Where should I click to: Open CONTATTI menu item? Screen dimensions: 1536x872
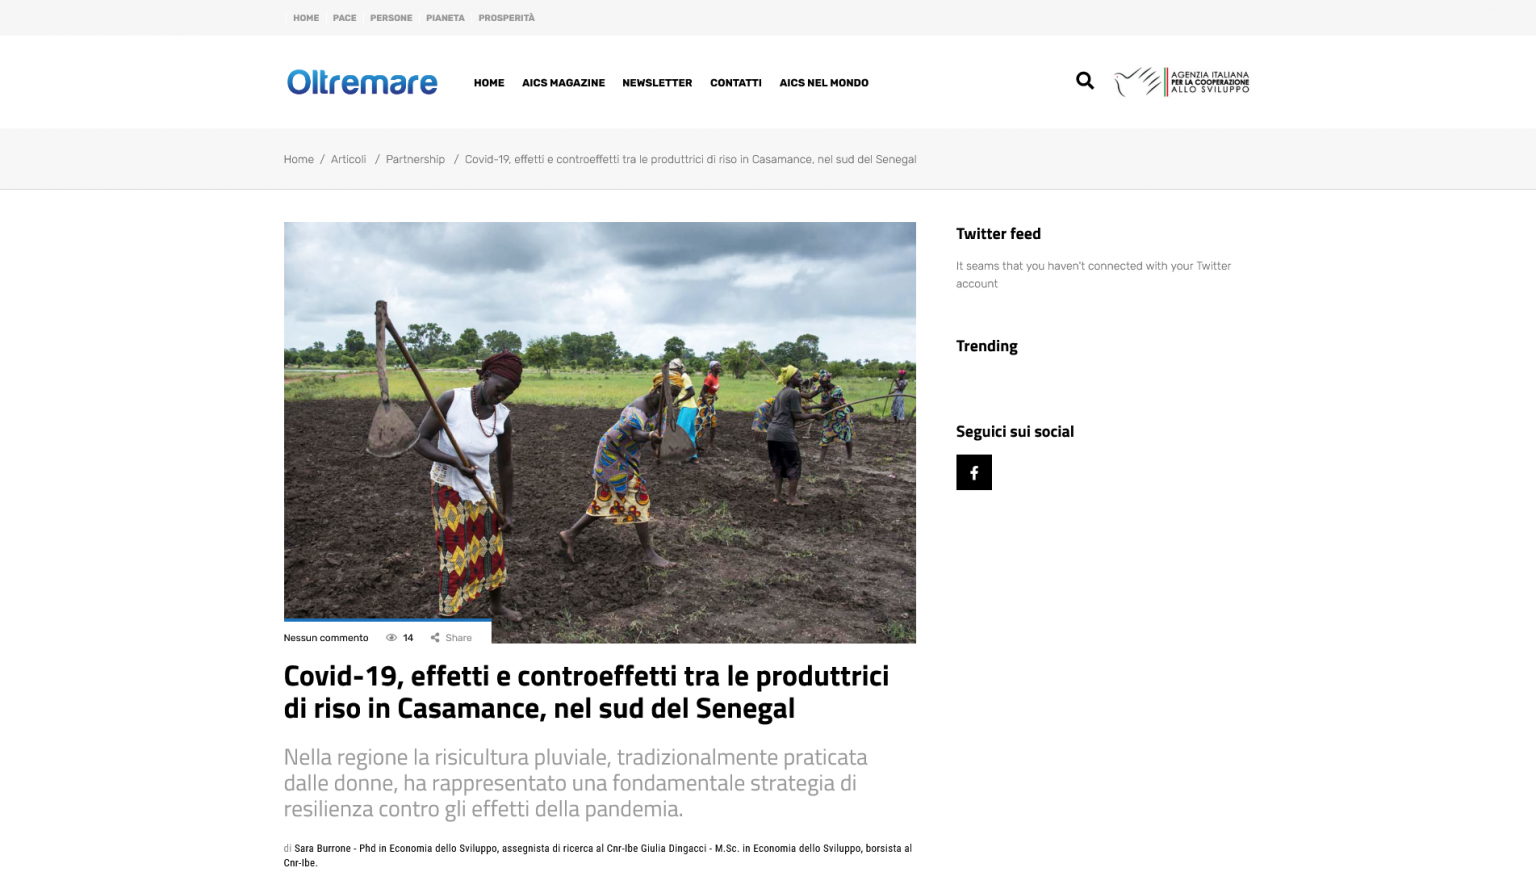click(x=736, y=83)
